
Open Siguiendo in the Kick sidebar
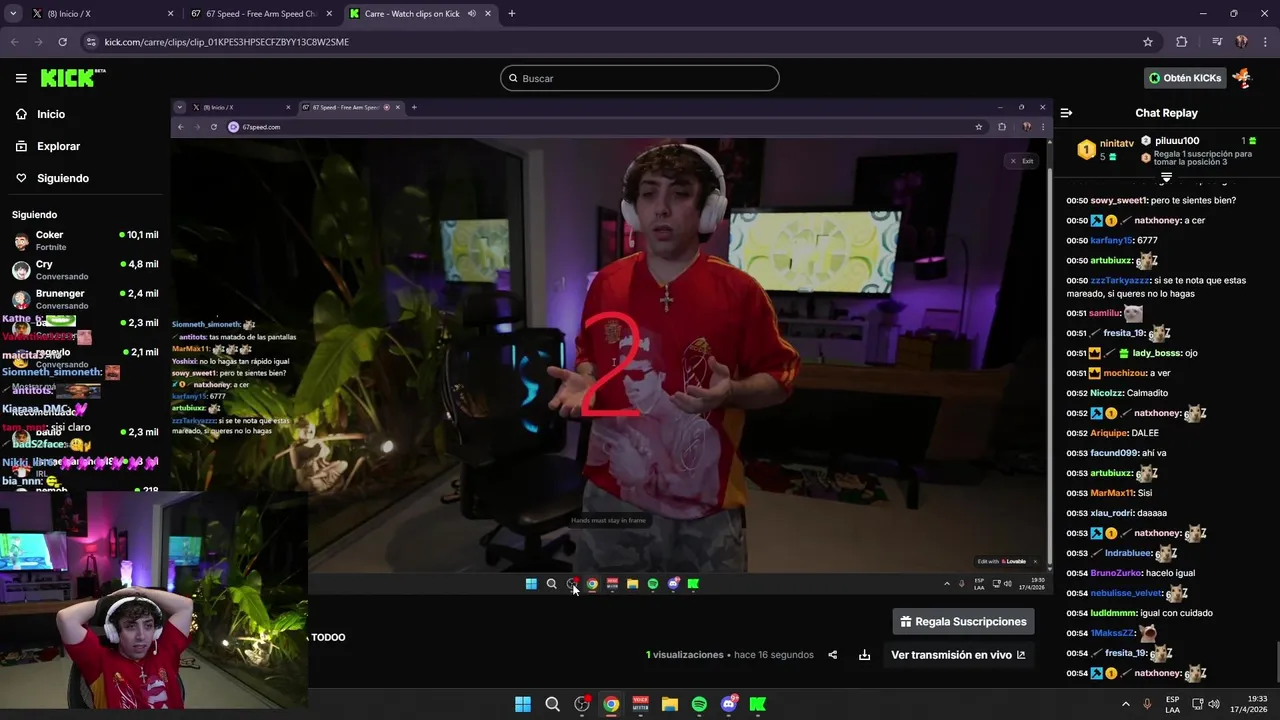(x=63, y=178)
